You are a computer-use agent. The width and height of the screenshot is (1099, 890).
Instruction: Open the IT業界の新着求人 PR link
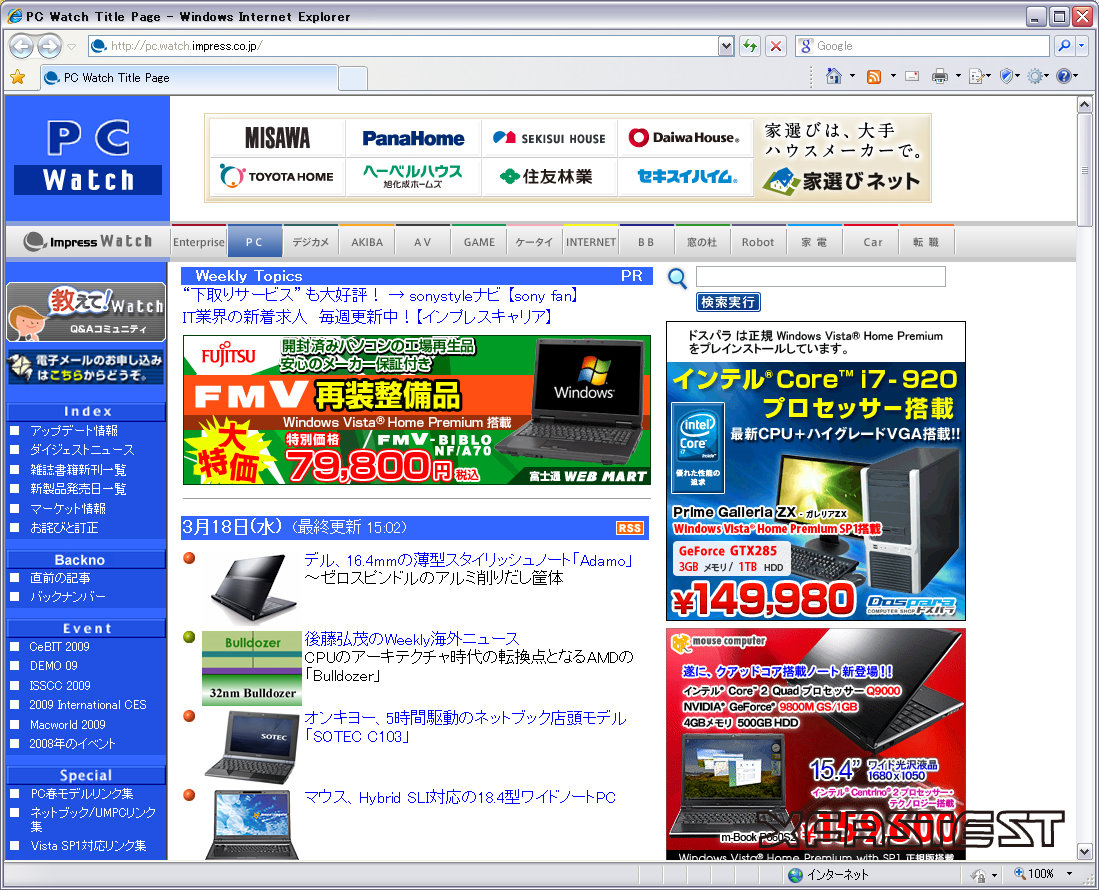pyautogui.click(x=367, y=317)
